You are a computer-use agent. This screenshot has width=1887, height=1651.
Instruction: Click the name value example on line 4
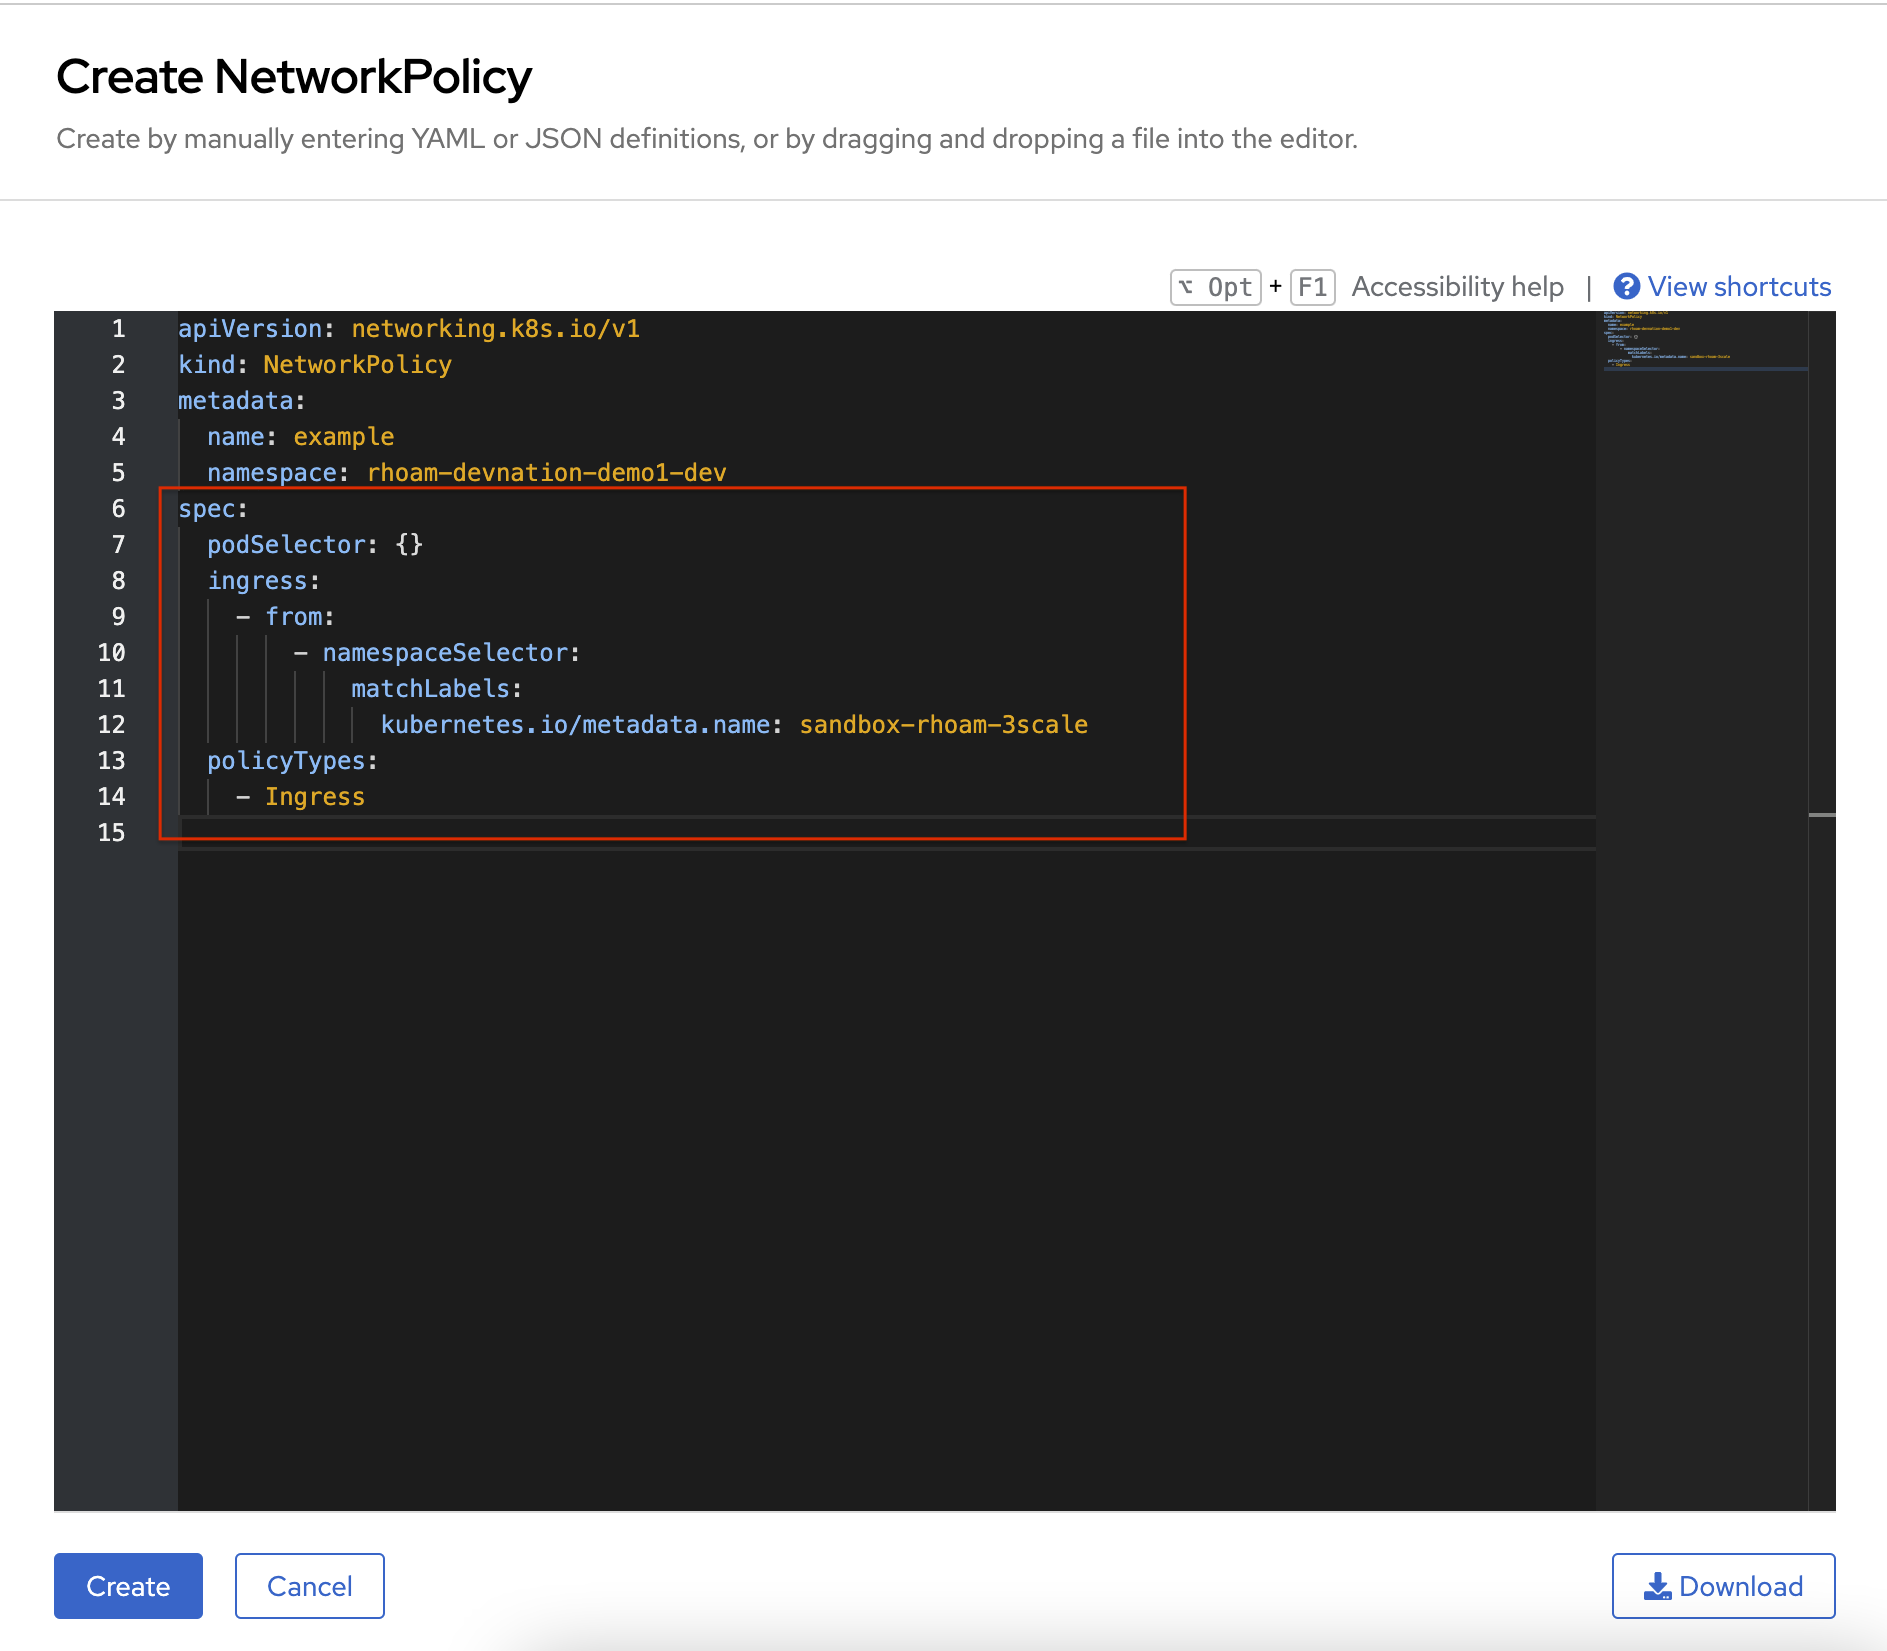click(343, 436)
